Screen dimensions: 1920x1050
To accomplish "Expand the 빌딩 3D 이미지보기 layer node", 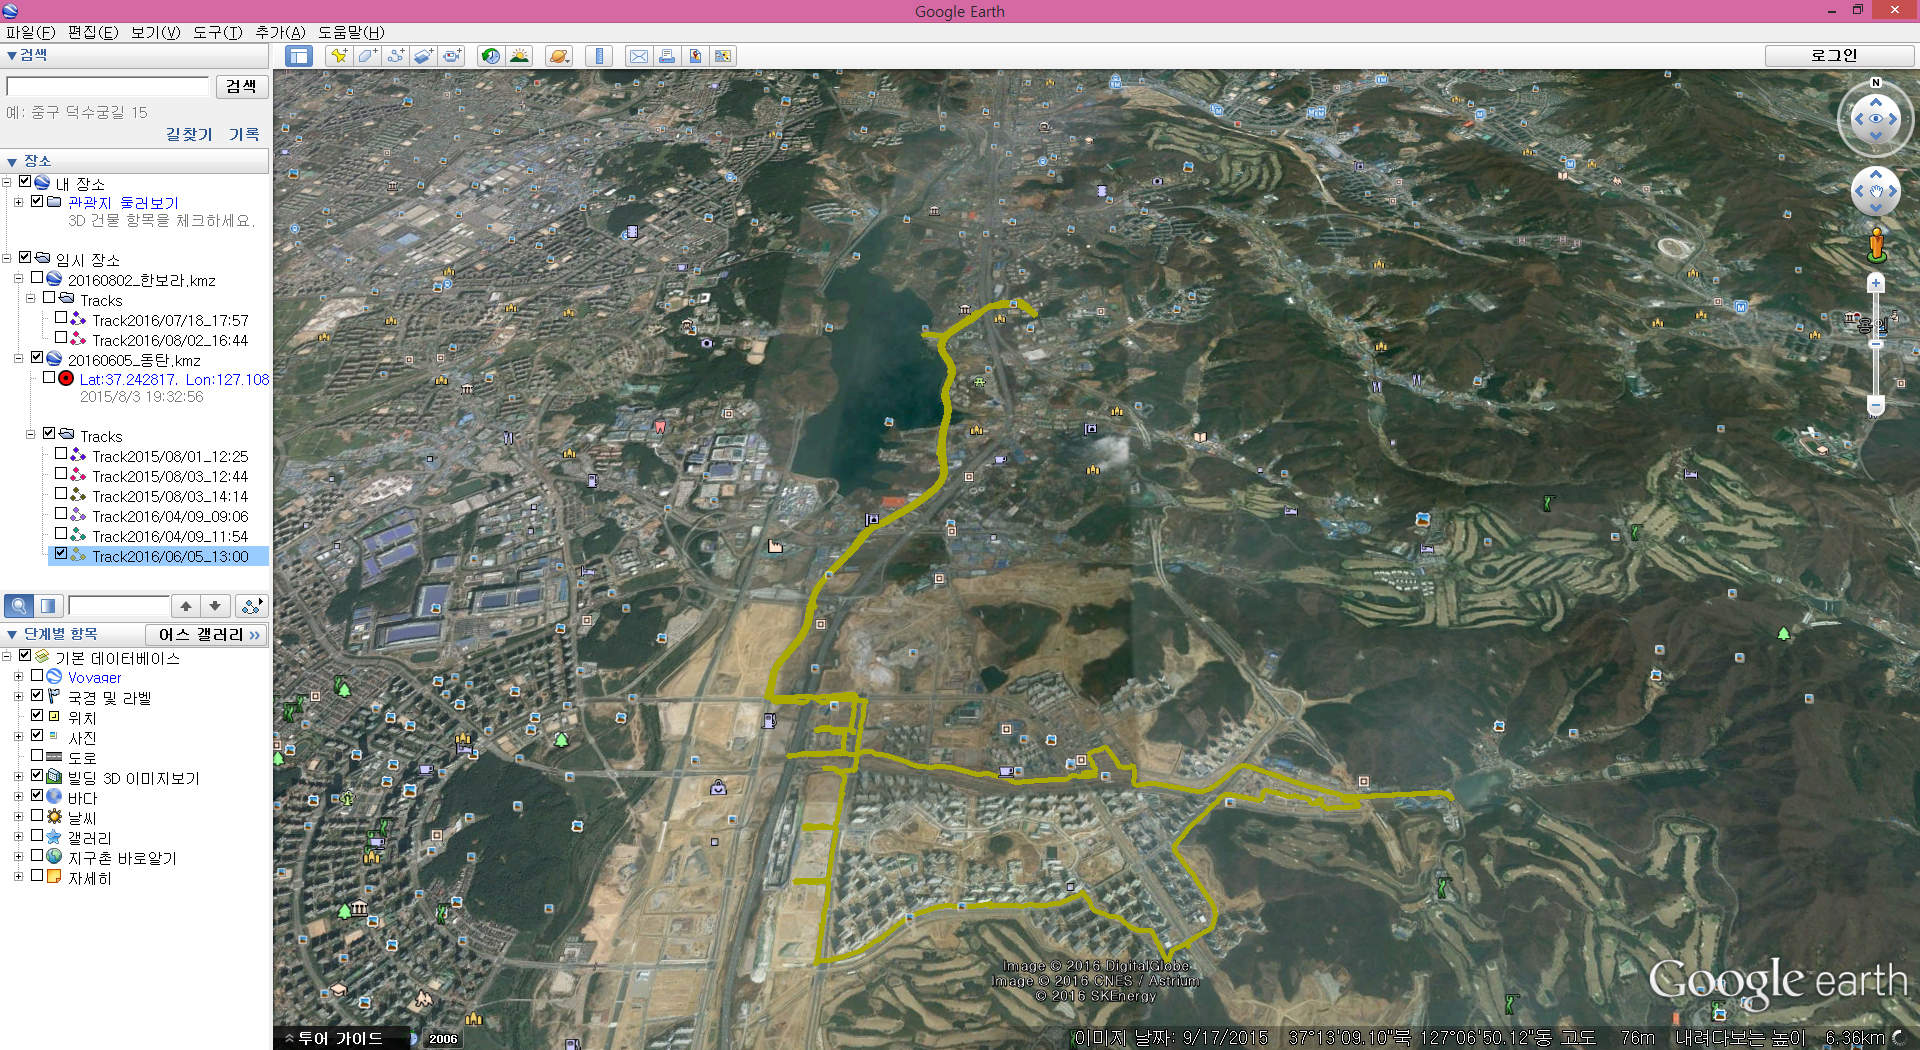I will coord(18,777).
